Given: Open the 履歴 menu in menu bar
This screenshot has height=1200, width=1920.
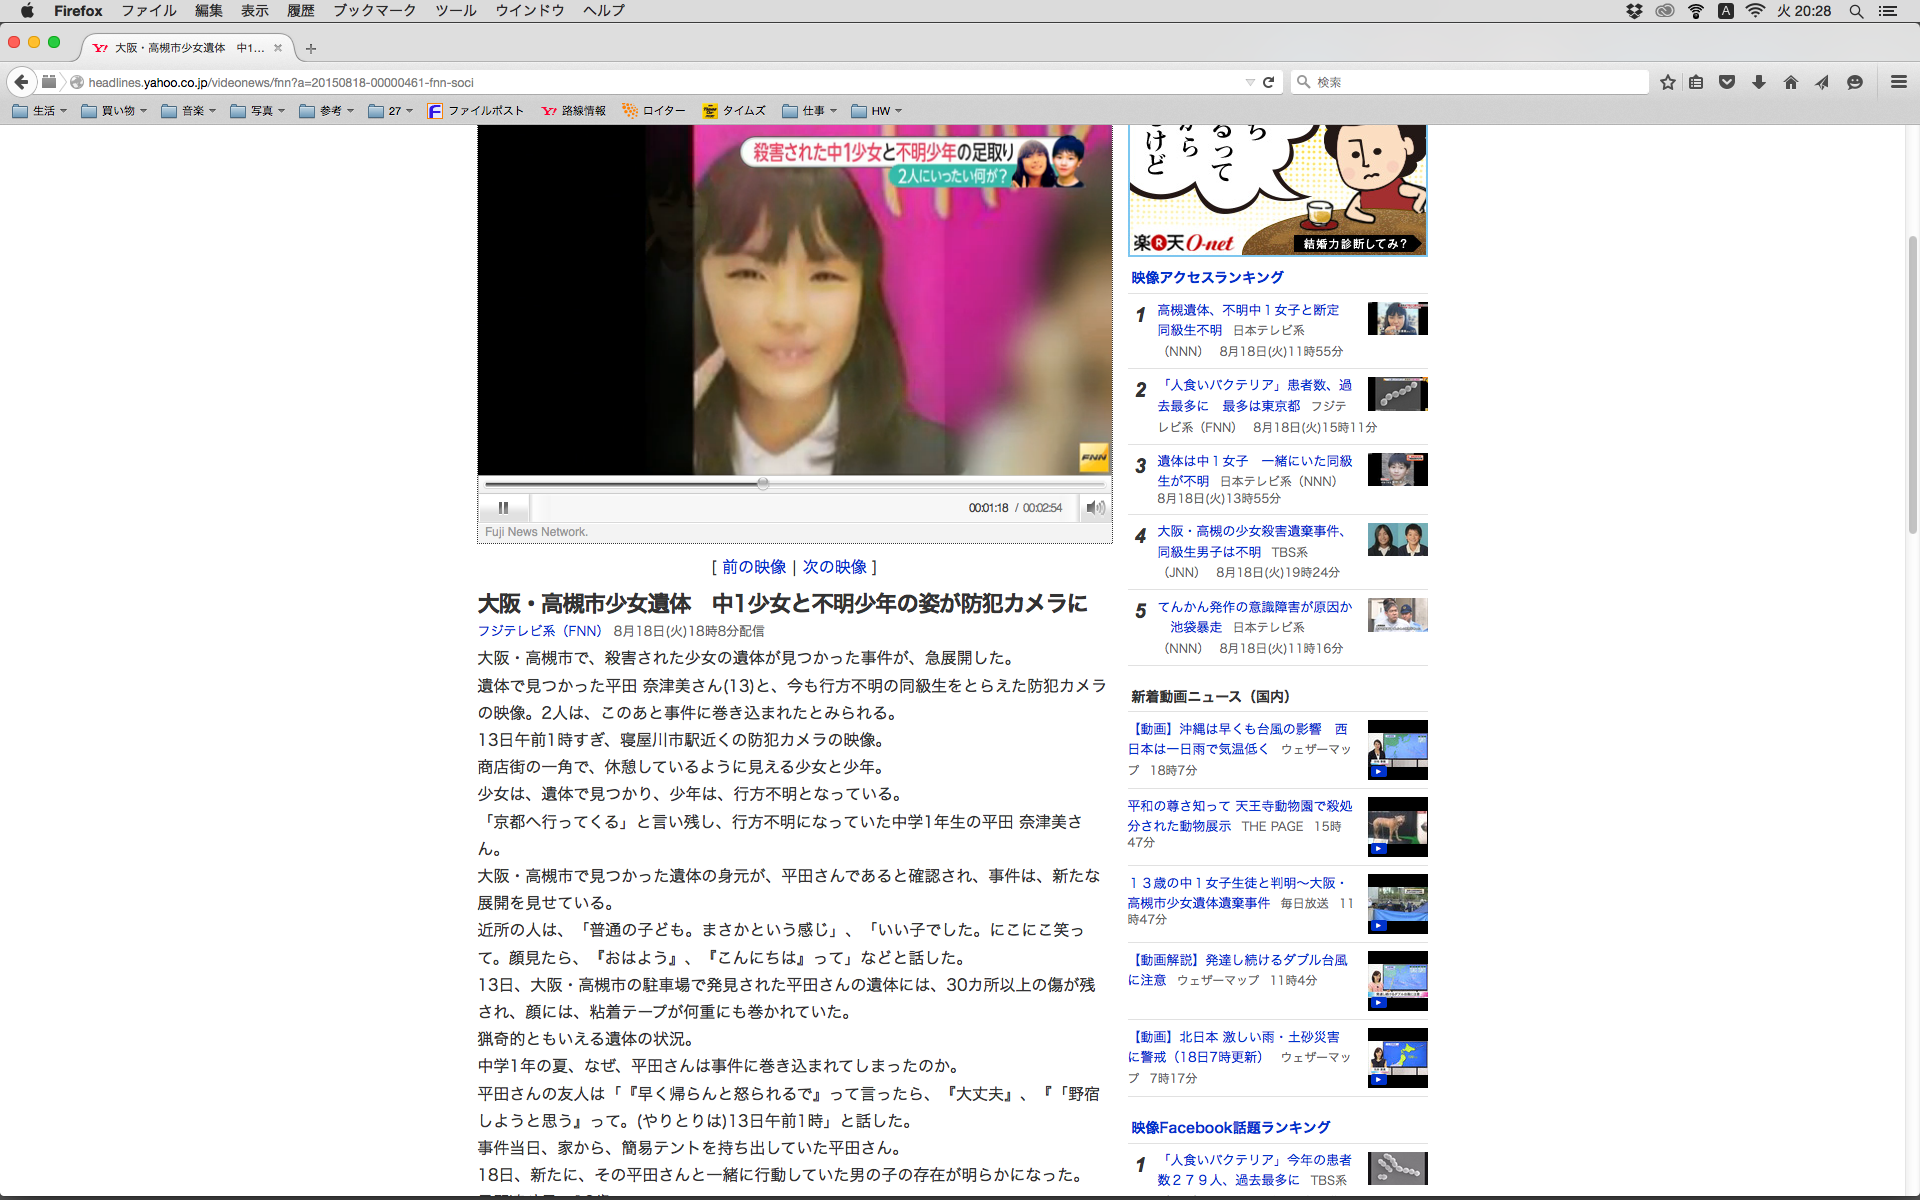Looking at the screenshot, I should [x=300, y=11].
